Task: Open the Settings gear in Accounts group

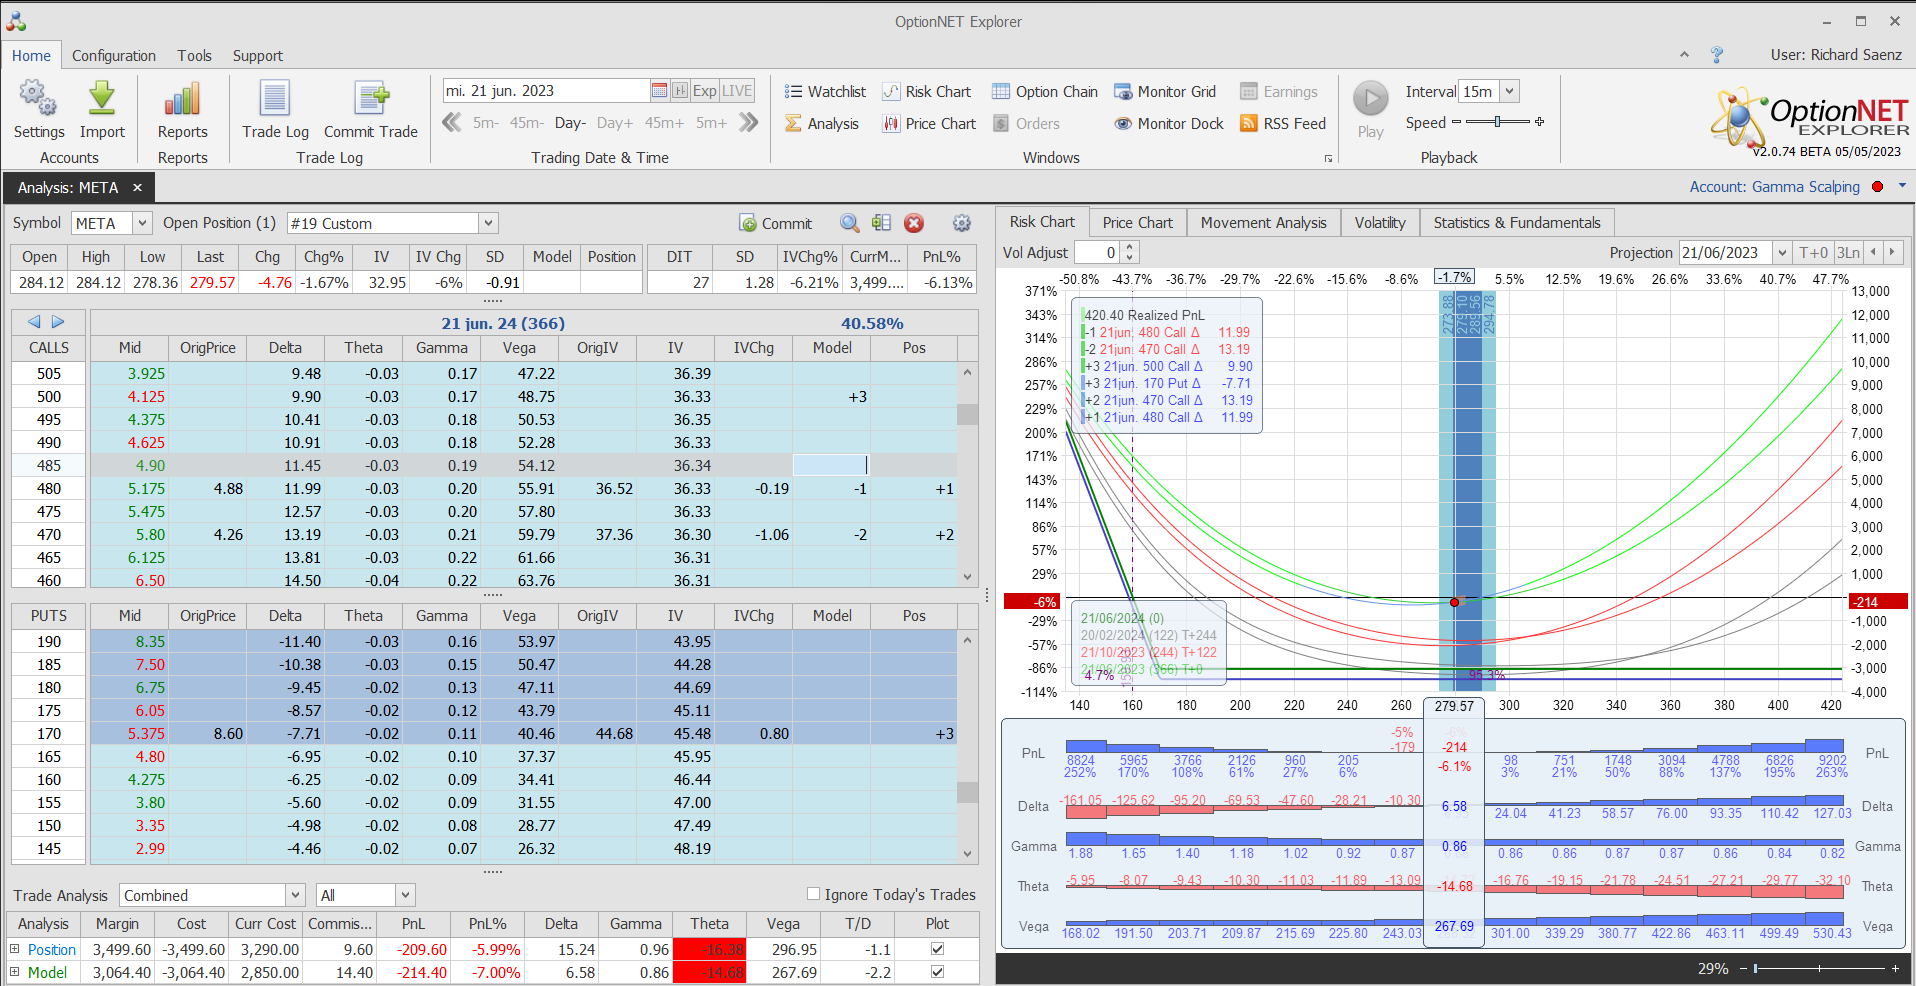Action: click(38, 99)
